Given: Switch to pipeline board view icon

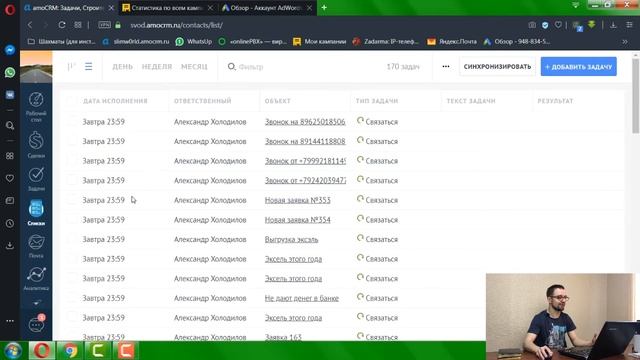Looking at the screenshot, I should pos(72,67).
